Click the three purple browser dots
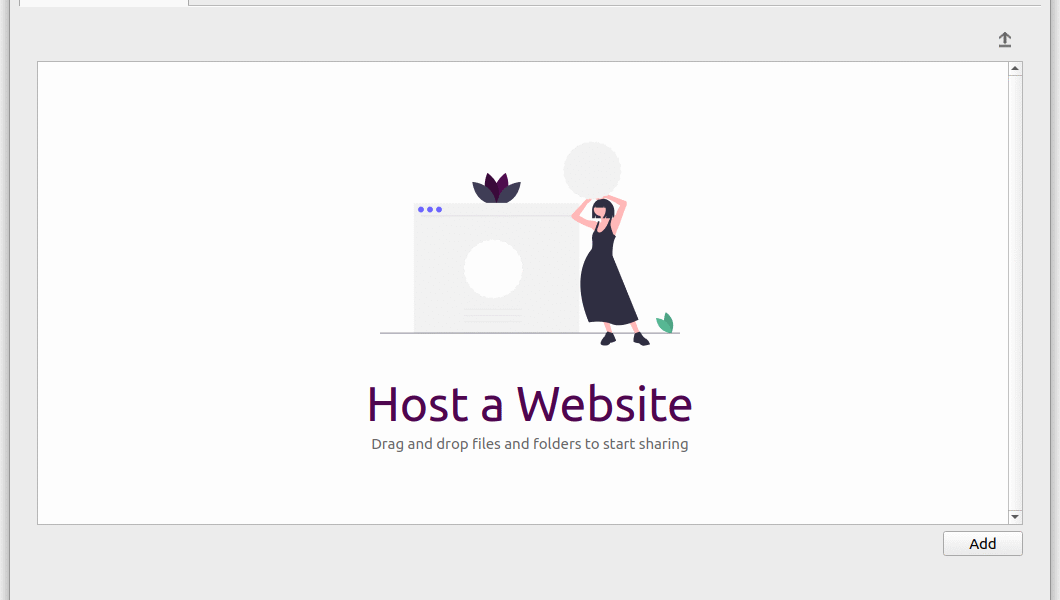Screen dimensions: 1060x600 click(x=430, y=209)
